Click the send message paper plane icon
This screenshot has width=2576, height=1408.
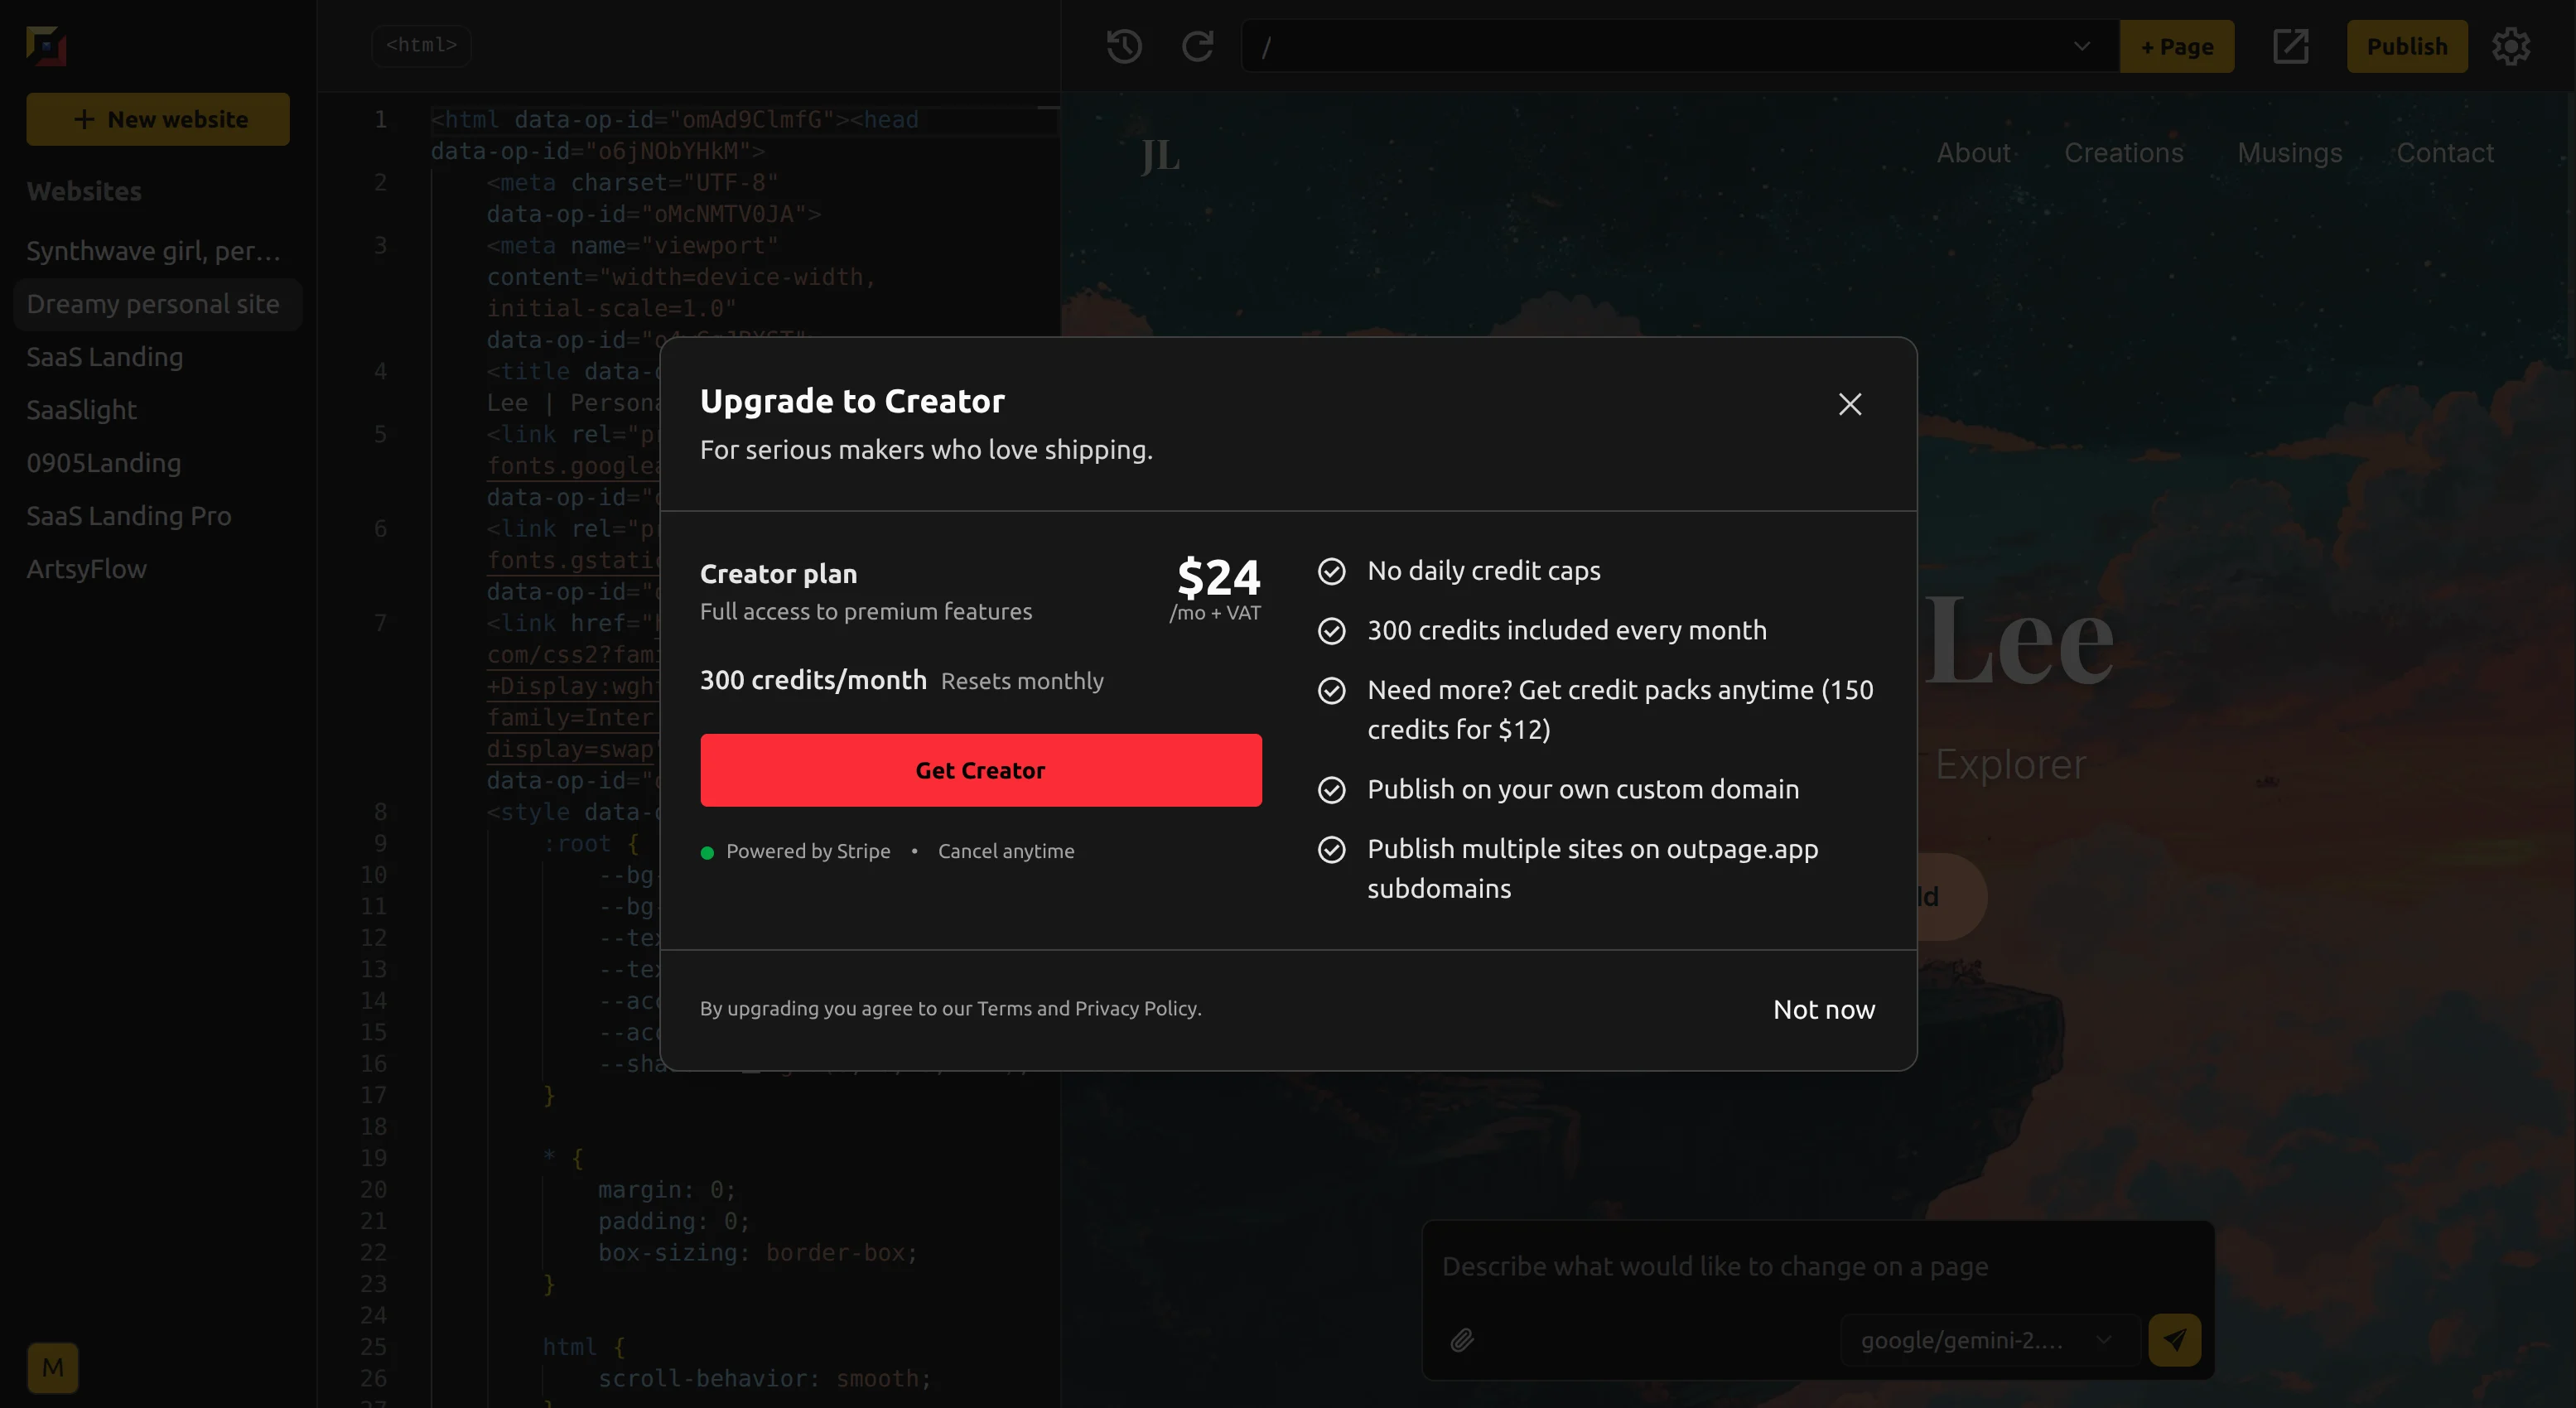pyautogui.click(x=2174, y=1340)
